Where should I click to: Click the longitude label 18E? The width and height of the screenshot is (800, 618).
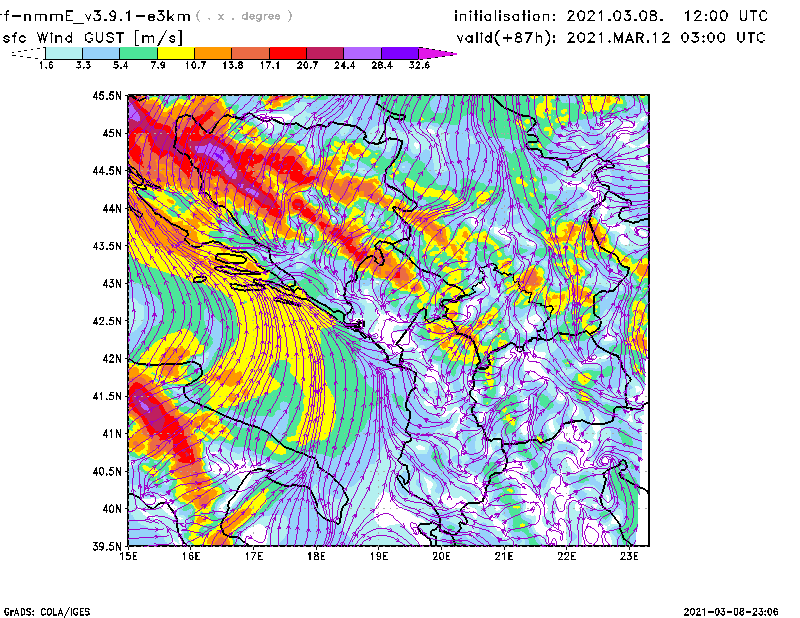click(x=316, y=556)
